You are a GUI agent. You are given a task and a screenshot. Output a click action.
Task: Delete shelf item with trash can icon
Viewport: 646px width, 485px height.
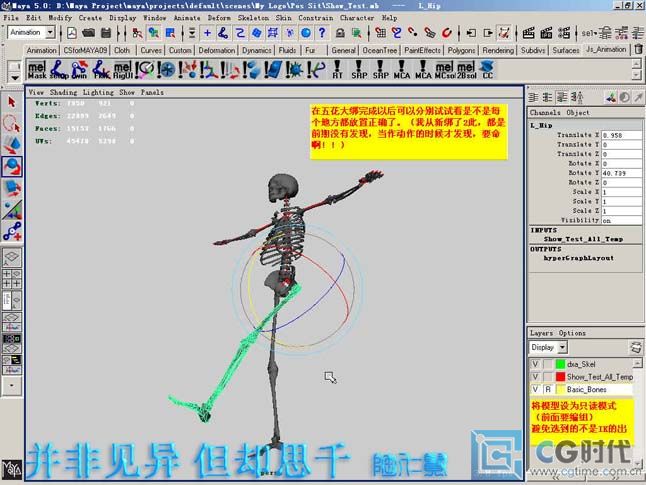click(639, 49)
